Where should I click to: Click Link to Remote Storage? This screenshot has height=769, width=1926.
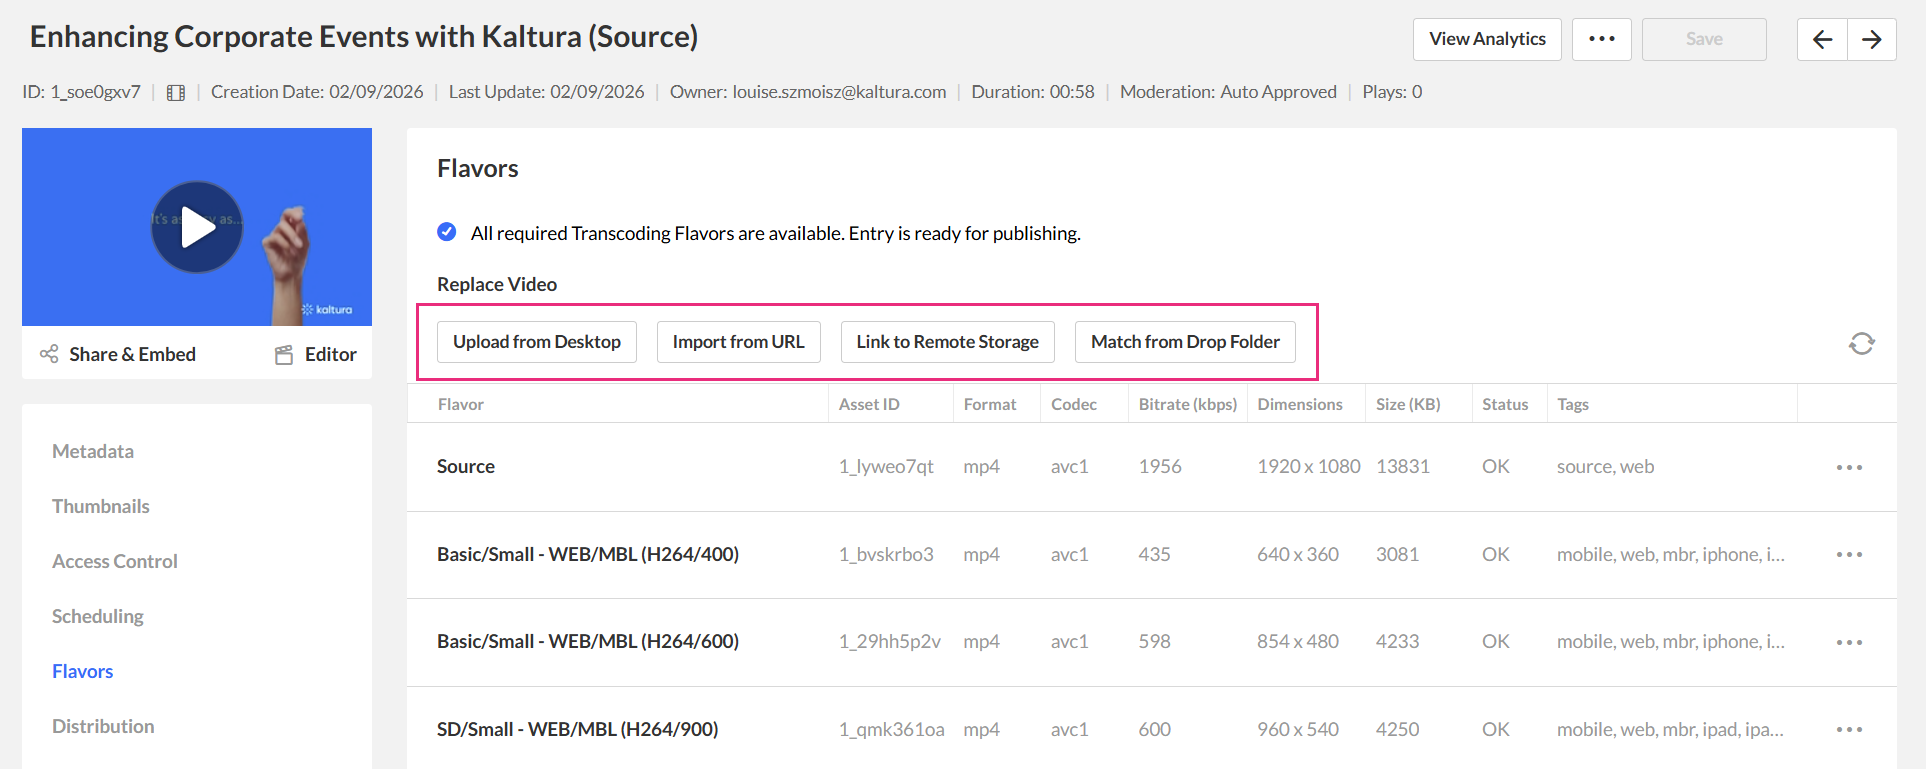click(x=947, y=342)
